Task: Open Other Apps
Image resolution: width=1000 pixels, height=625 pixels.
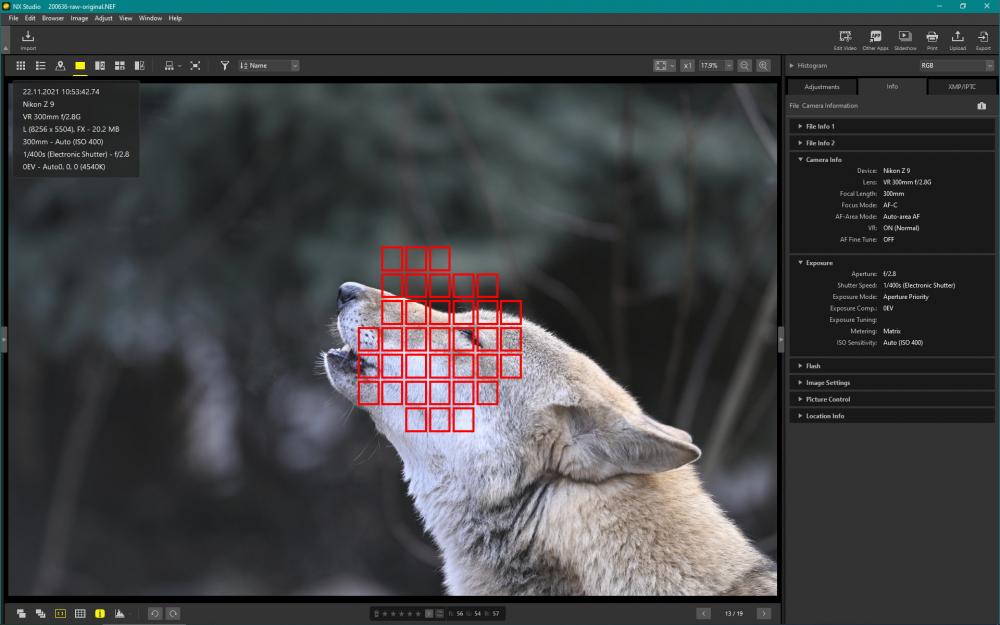Action: pos(875,40)
